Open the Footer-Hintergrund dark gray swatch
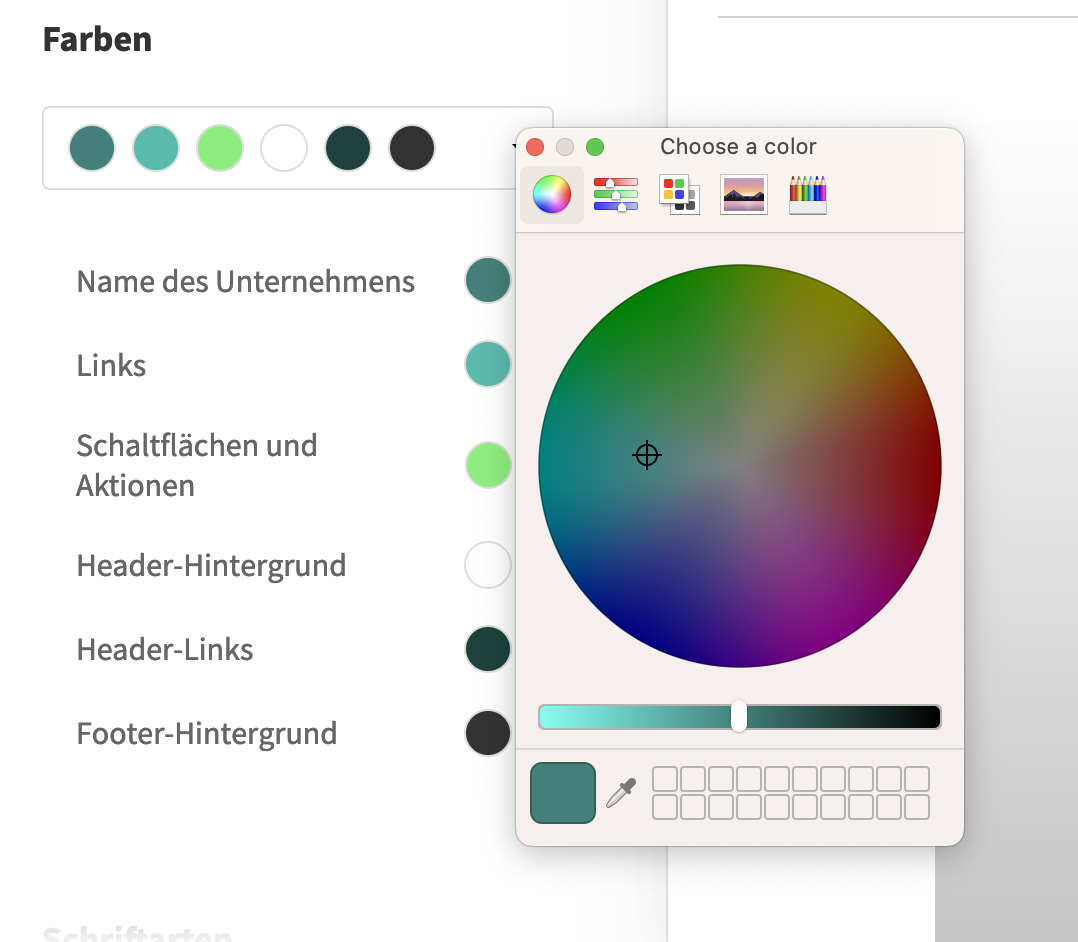 click(488, 733)
